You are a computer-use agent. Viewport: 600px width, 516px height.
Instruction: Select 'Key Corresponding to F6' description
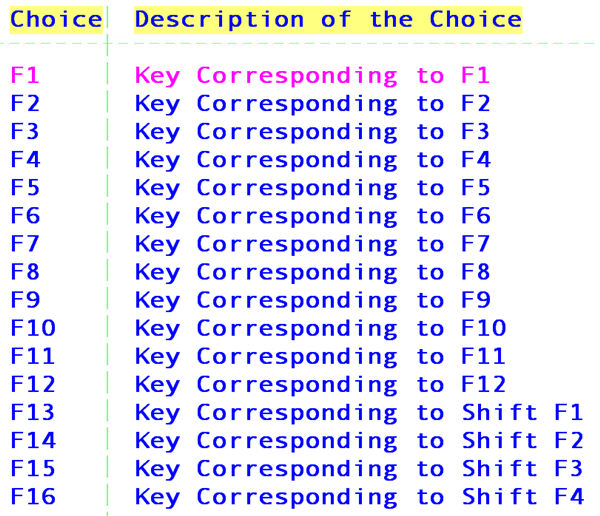tap(313, 216)
